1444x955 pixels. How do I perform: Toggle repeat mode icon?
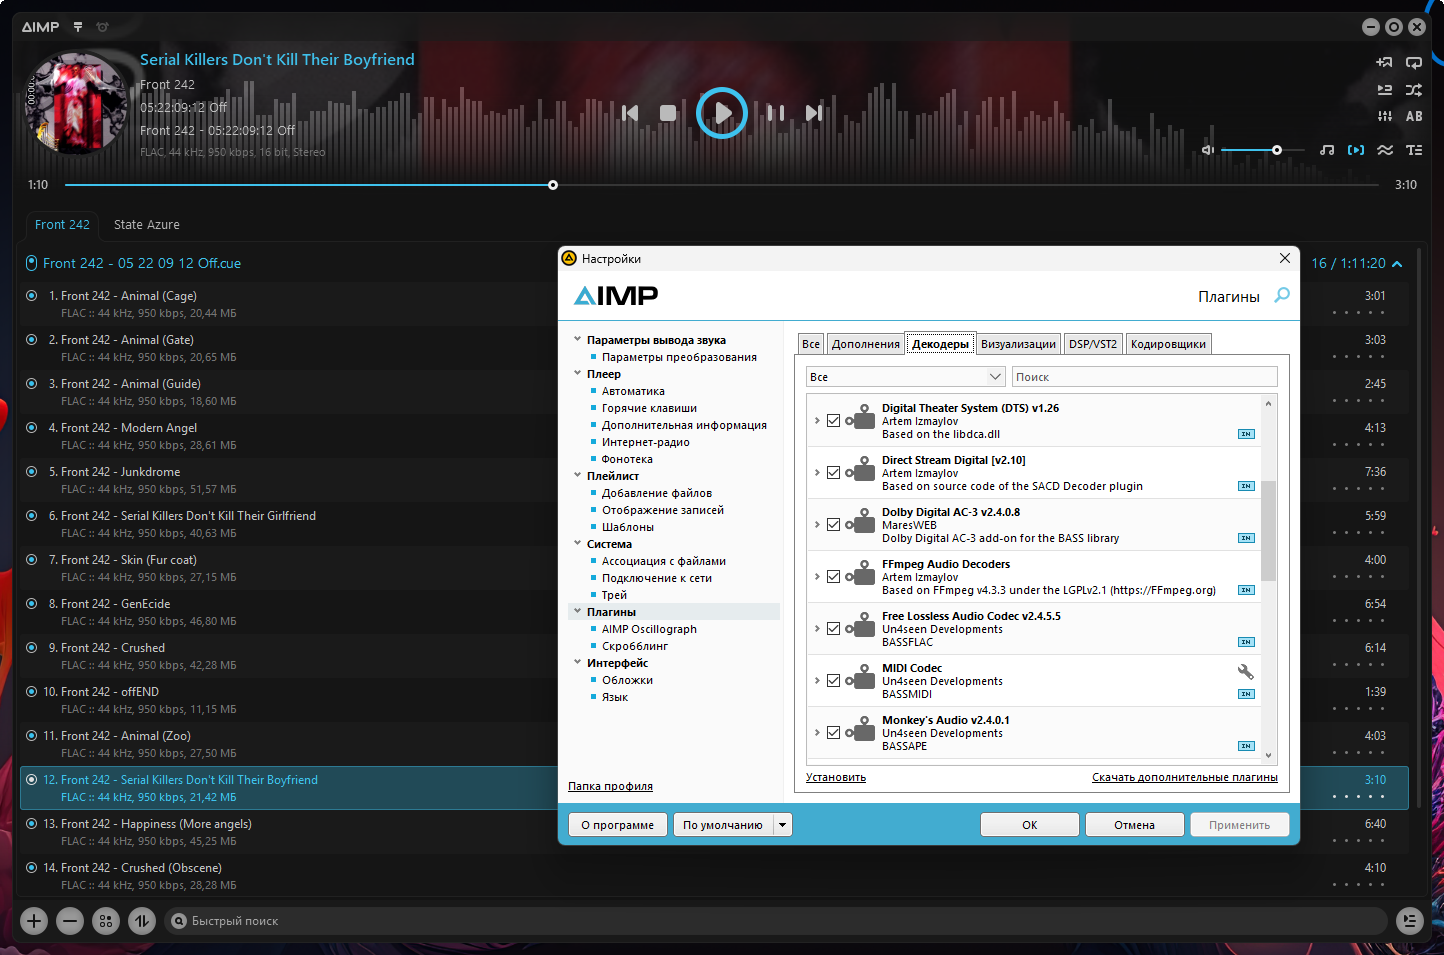(x=1414, y=62)
